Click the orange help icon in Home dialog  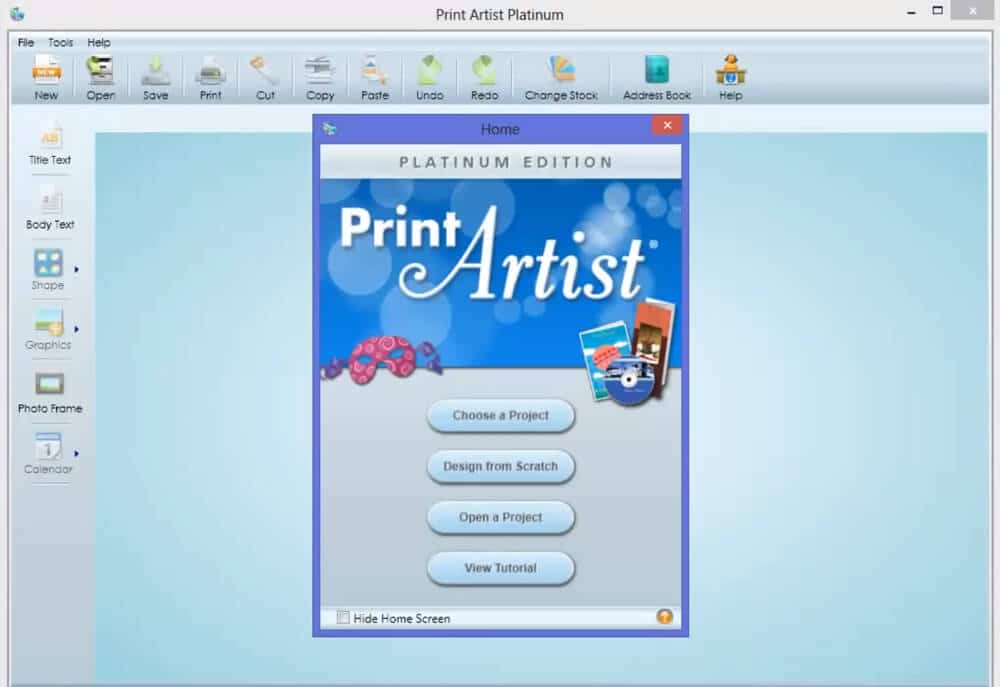point(665,616)
